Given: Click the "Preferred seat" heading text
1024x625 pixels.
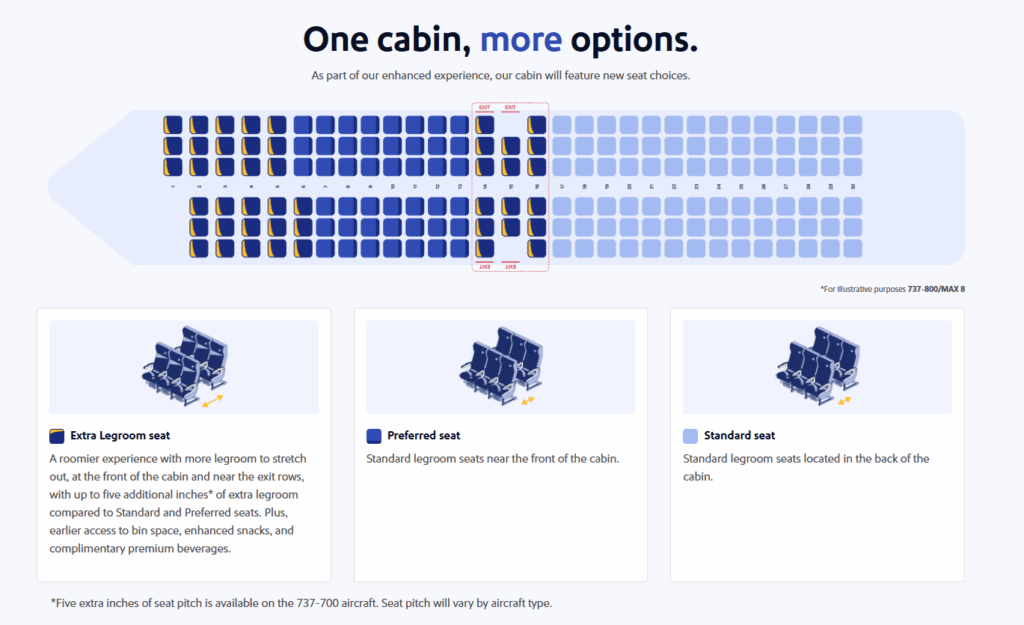Looking at the screenshot, I should (424, 436).
